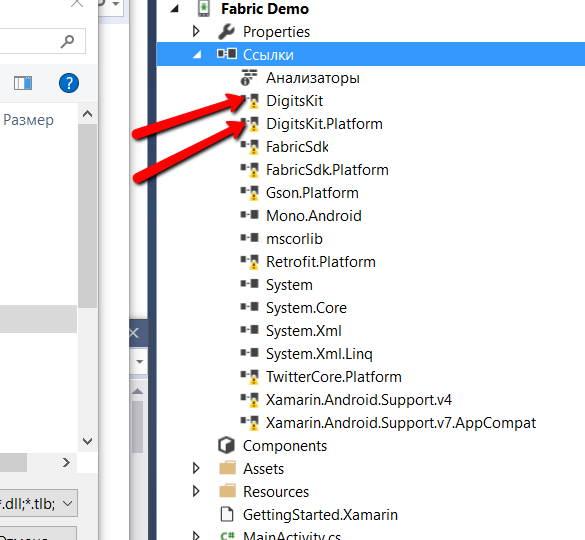Select the DigitsKit.Platform reference name
The width and height of the screenshot is (585, 540).
point(324,124)
